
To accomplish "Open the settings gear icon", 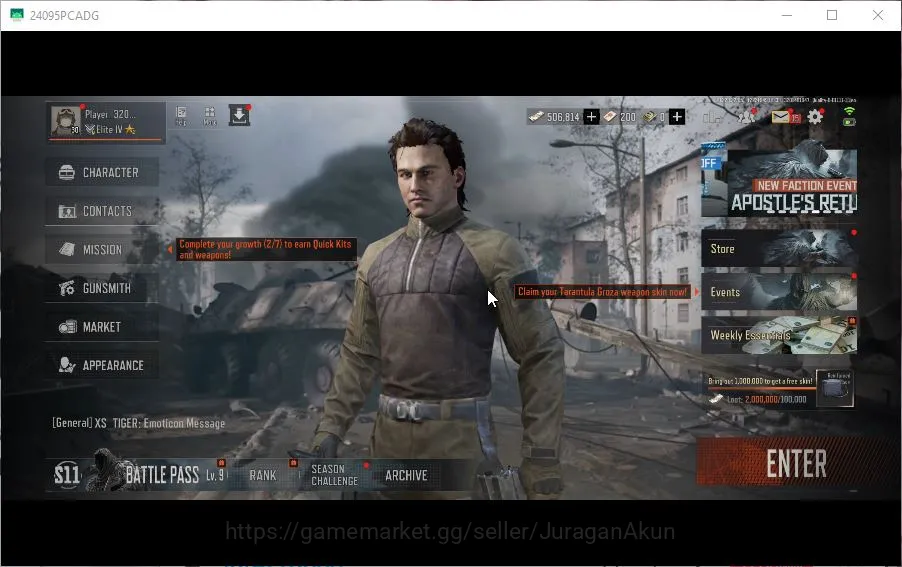I will [x=815, y=117].
